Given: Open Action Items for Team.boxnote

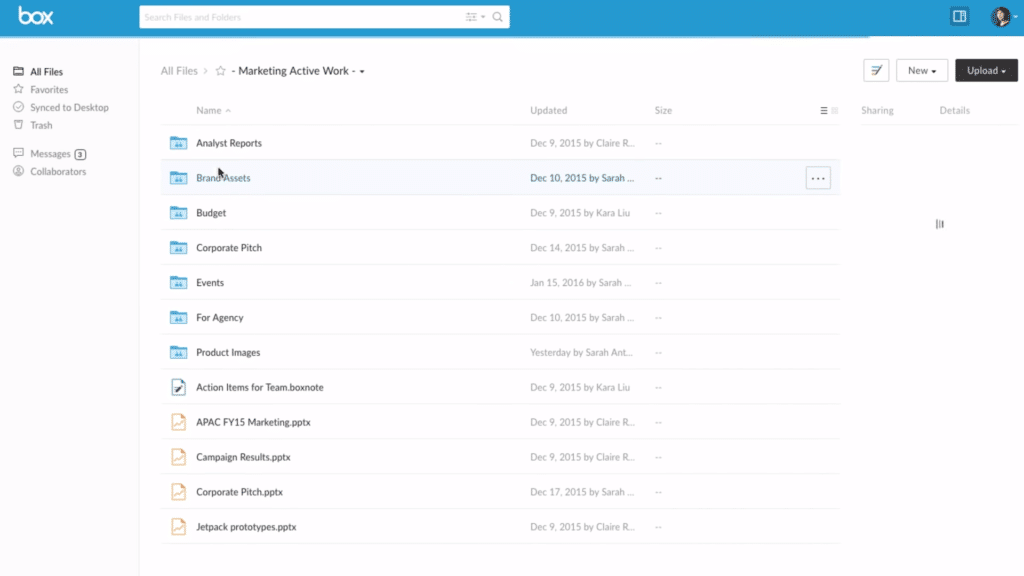Looking at the screenshot, I should pyautogui.click(x=260, y=387).
